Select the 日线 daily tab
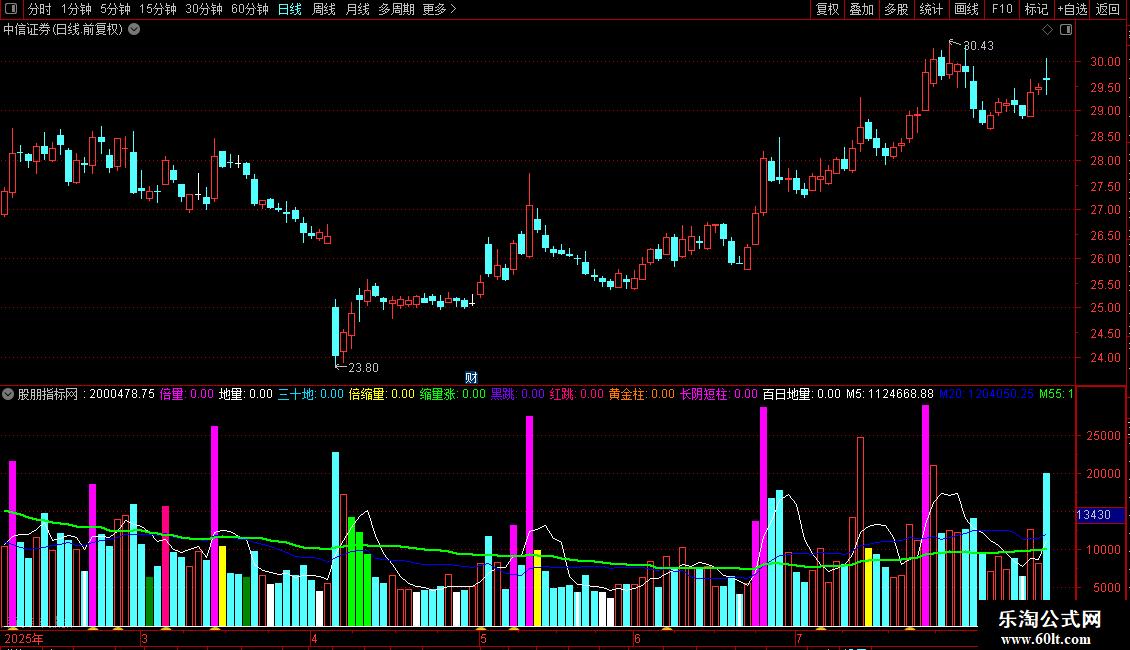1130x650 pixels. [289, 9]
